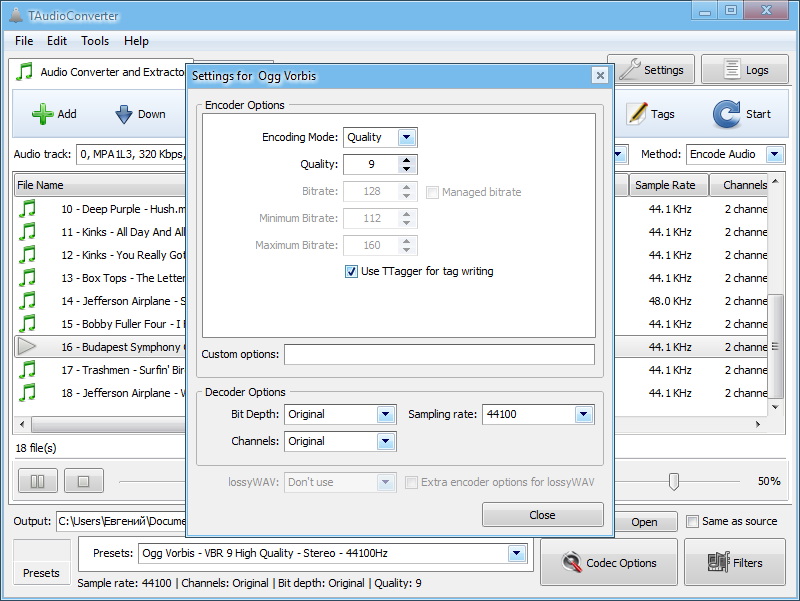Screen dimensions: 800x601
Task: Open the Audio track dropdown
Action: coord(620,154)
